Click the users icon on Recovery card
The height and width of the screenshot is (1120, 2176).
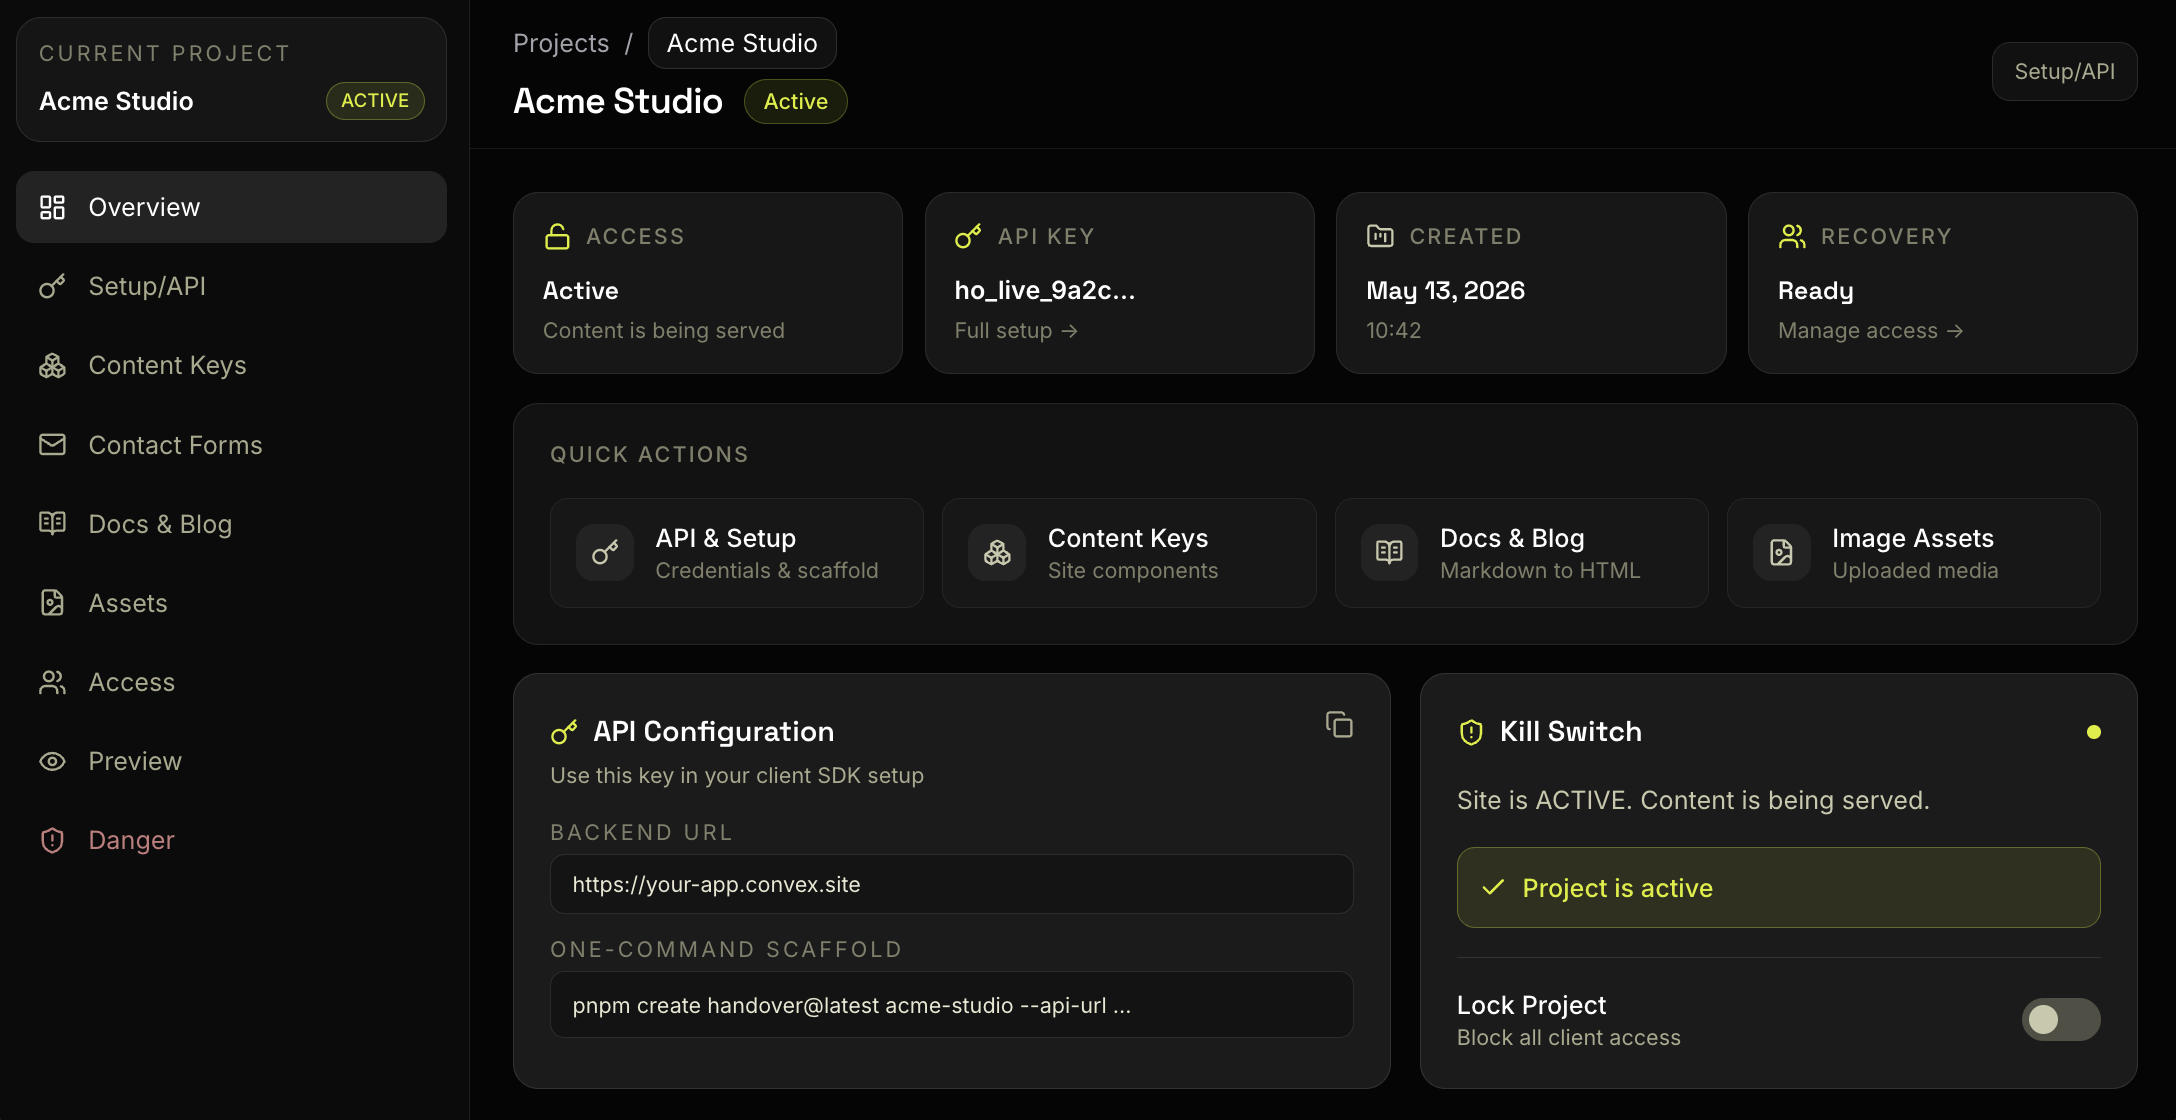pyautogui.click(x=1792, y=236)
